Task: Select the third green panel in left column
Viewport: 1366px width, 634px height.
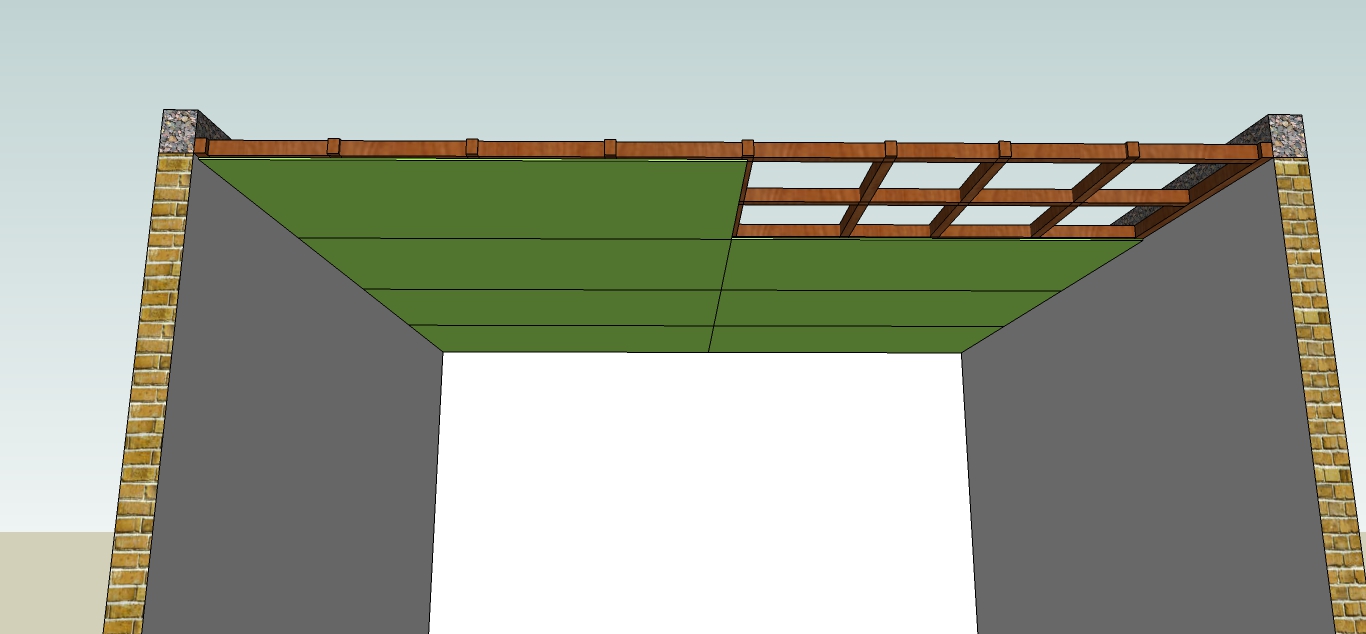Action: [545, 307]
